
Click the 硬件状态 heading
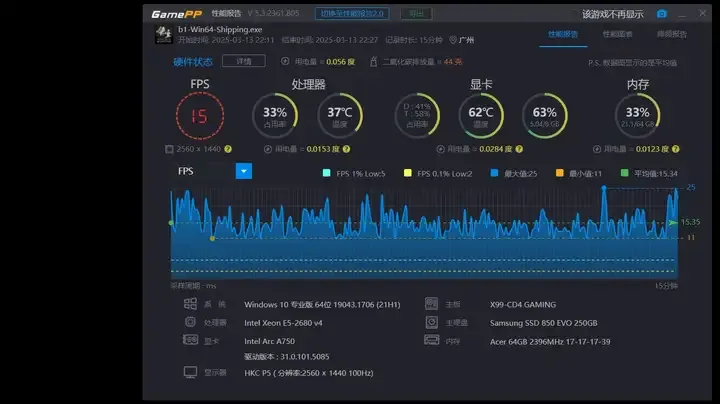tap(193, 62)
